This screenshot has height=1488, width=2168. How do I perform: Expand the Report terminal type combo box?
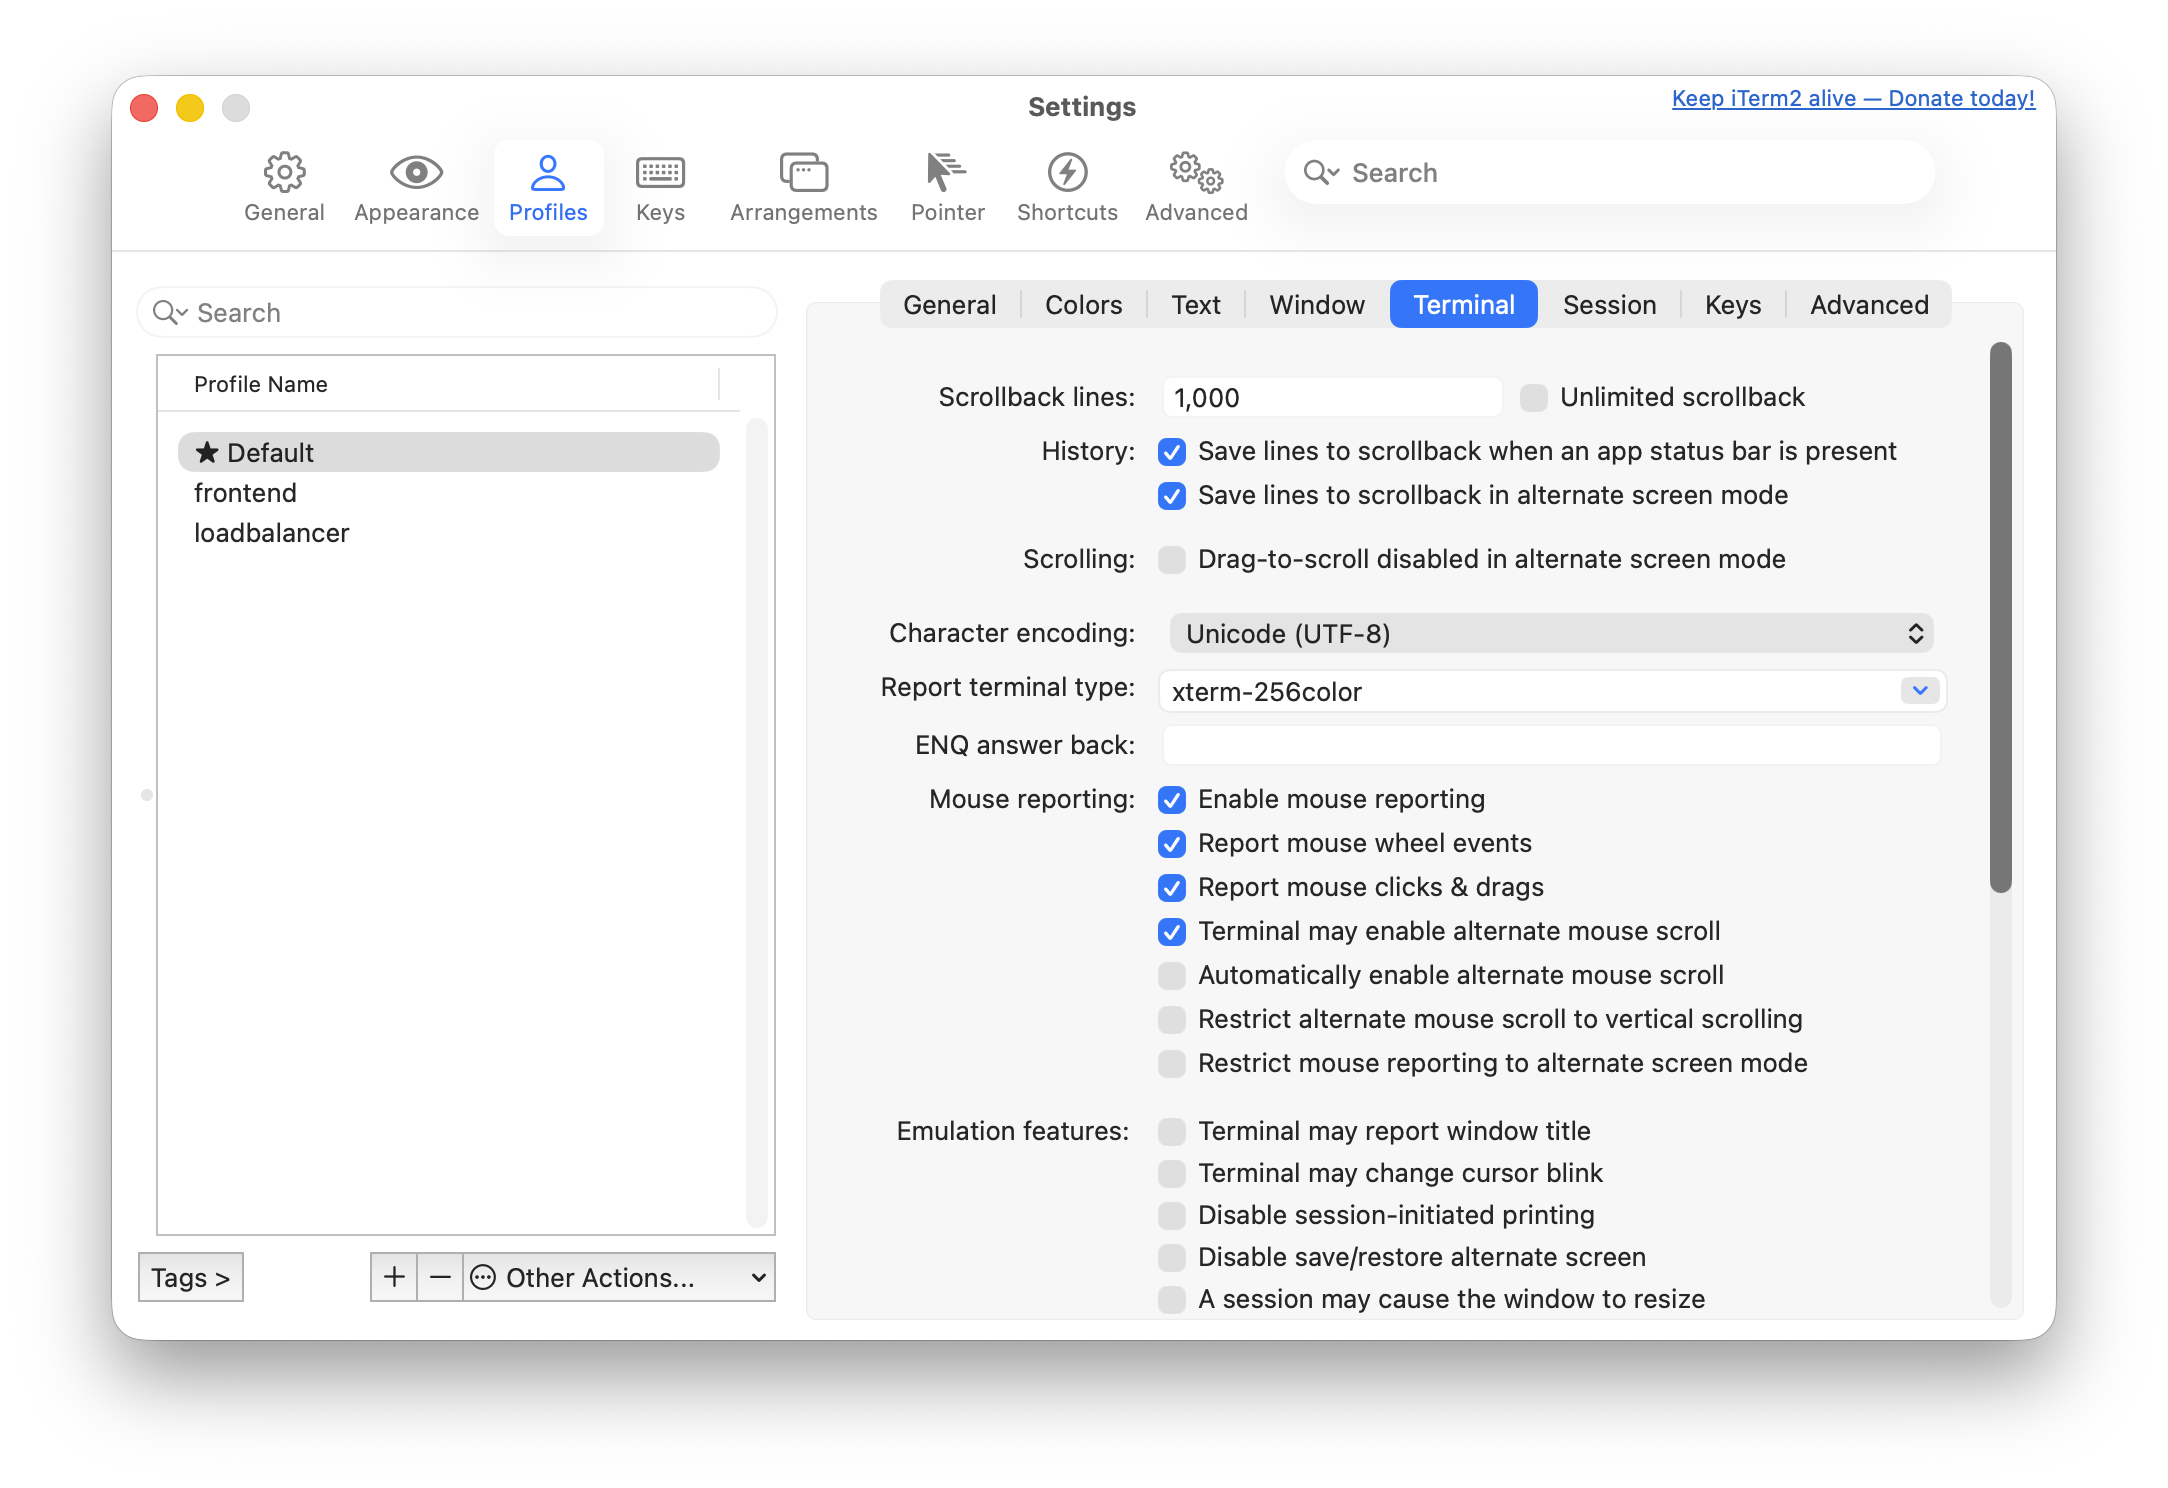tap(1919, 691)
